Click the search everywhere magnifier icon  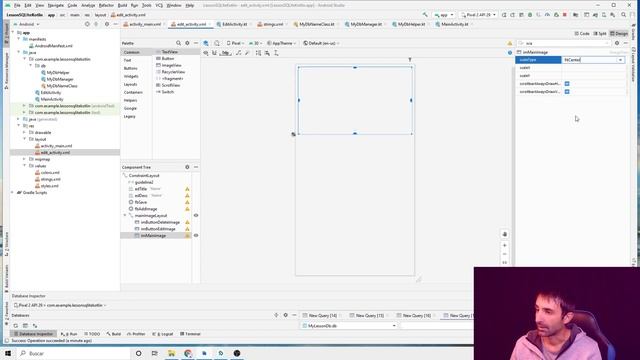(x=624, y=15)
